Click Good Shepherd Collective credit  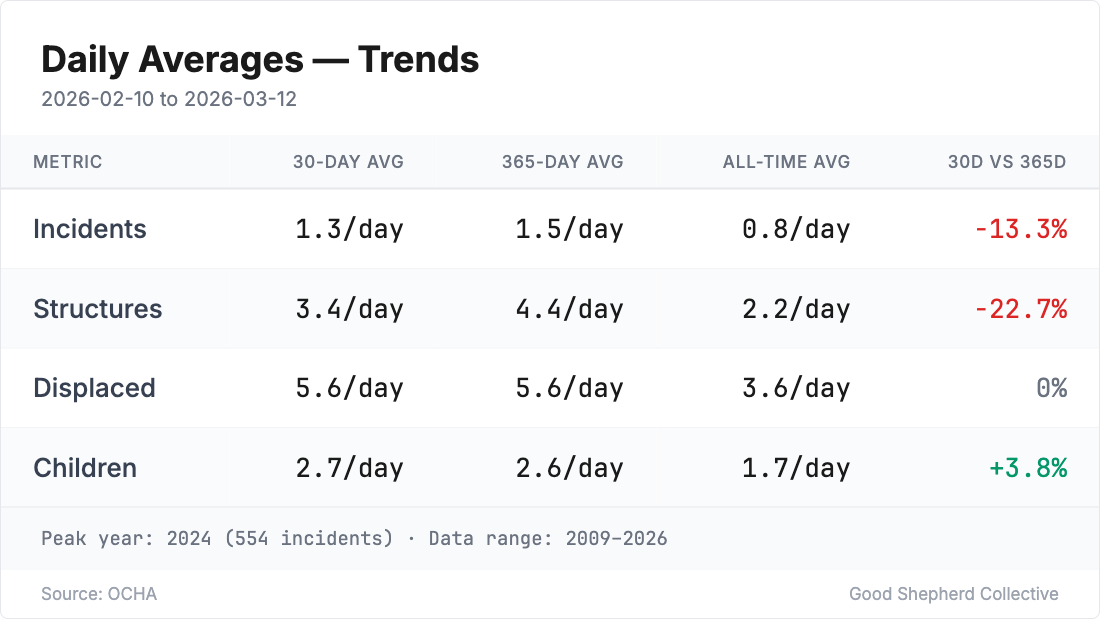953,594
